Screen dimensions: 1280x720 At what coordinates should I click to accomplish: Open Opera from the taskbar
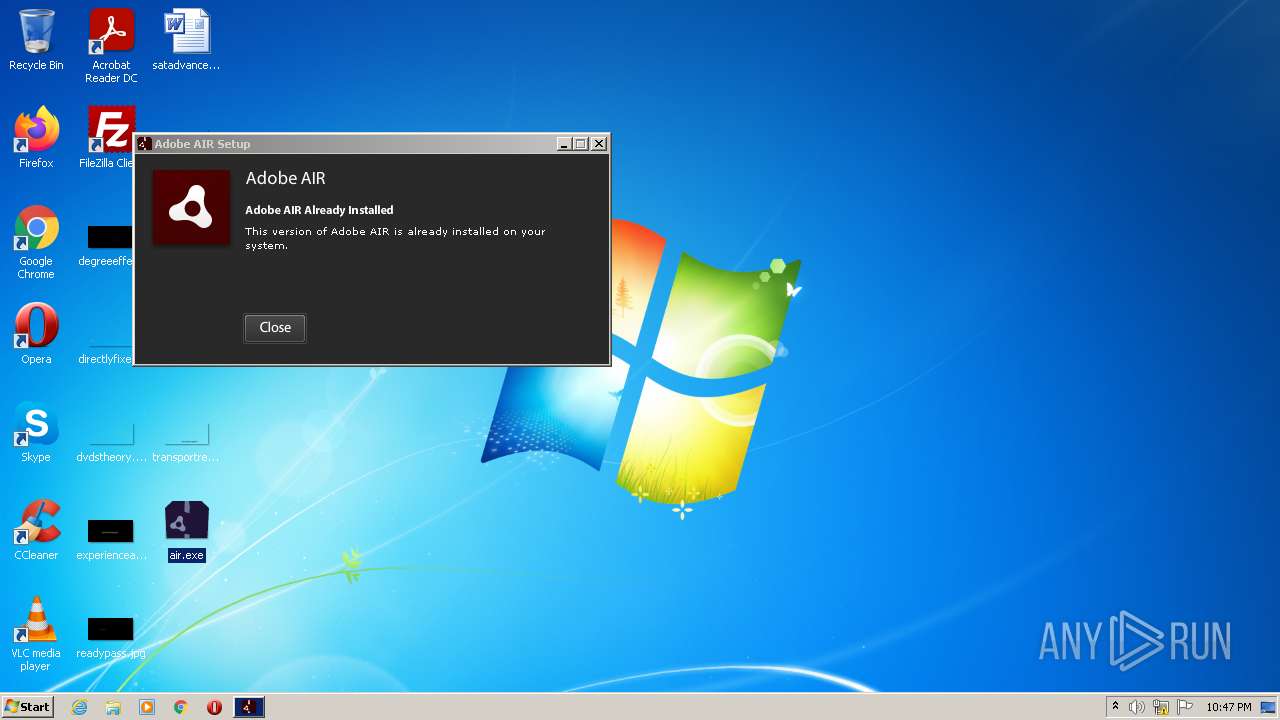[x=214, y=707]
